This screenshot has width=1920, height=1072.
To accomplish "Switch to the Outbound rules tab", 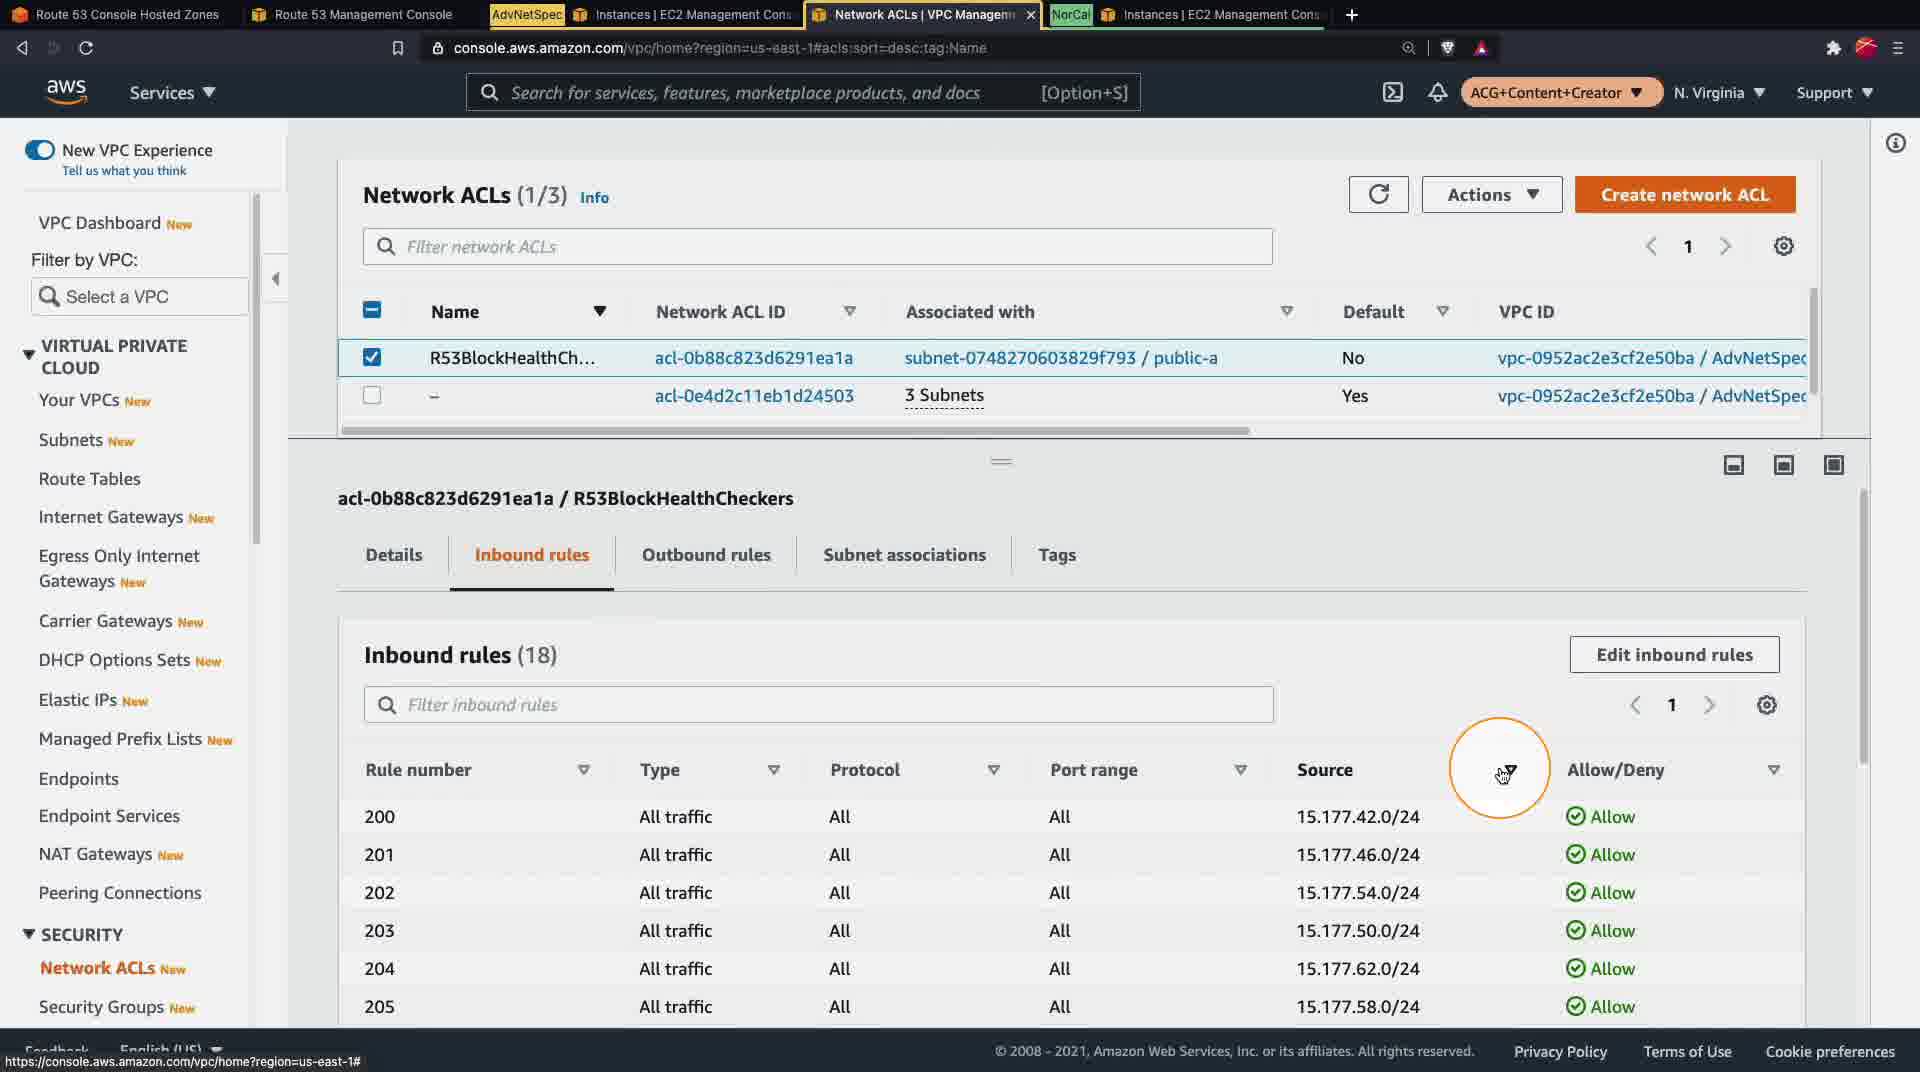I will 706,555.
